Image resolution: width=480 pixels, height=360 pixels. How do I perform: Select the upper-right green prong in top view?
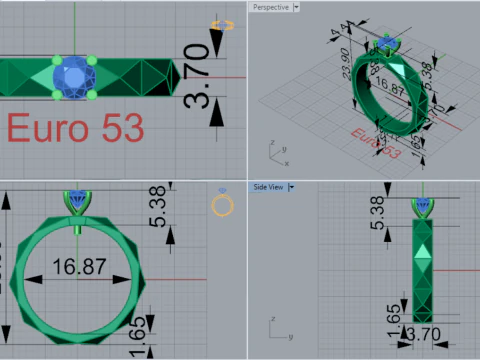[92, 61]
